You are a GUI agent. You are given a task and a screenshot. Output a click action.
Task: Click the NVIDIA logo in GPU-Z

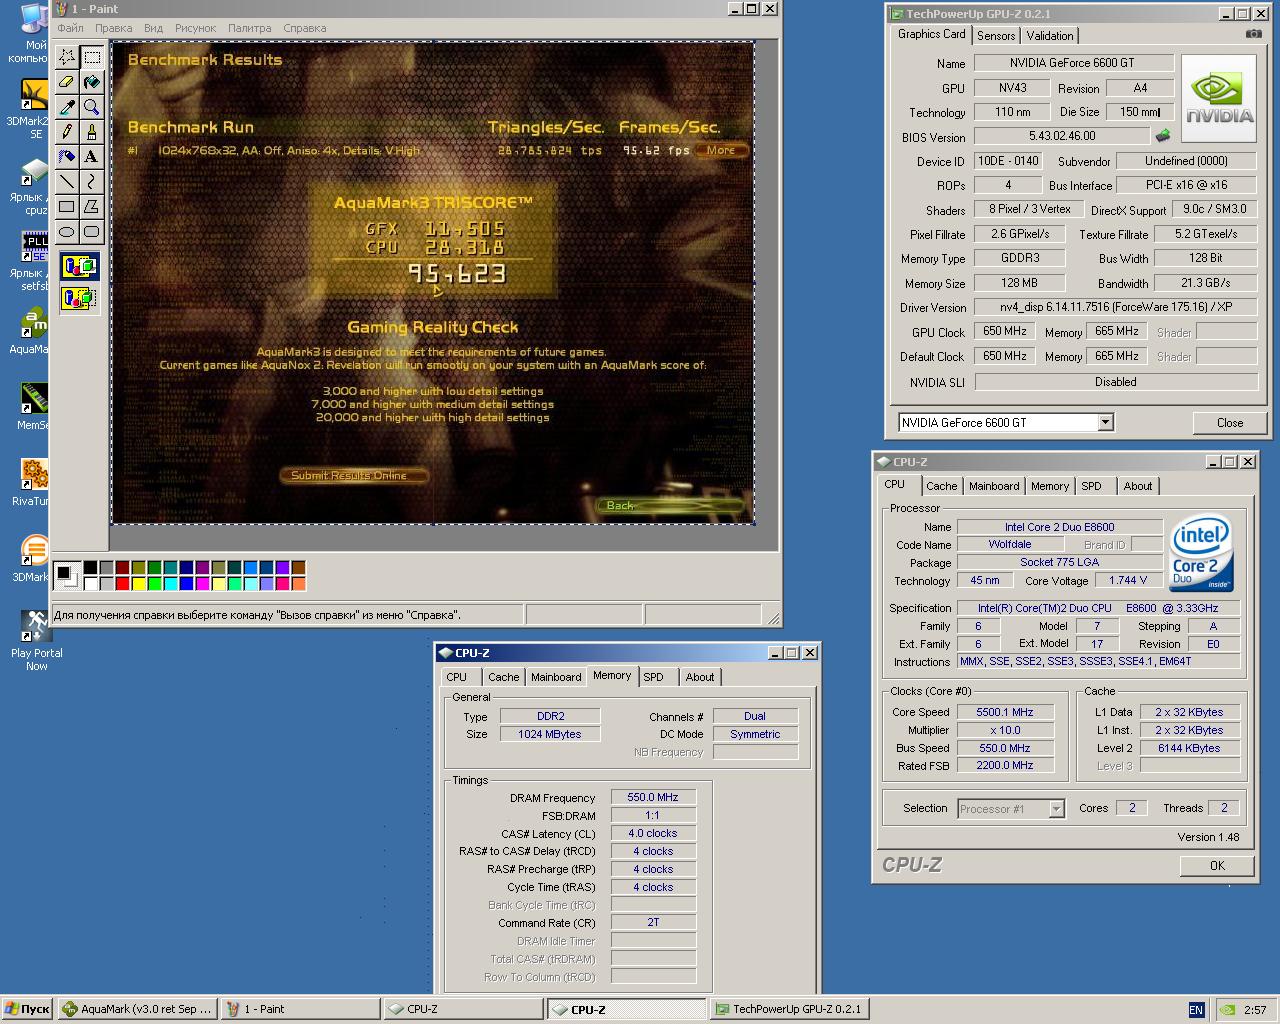click(1220, 100)
